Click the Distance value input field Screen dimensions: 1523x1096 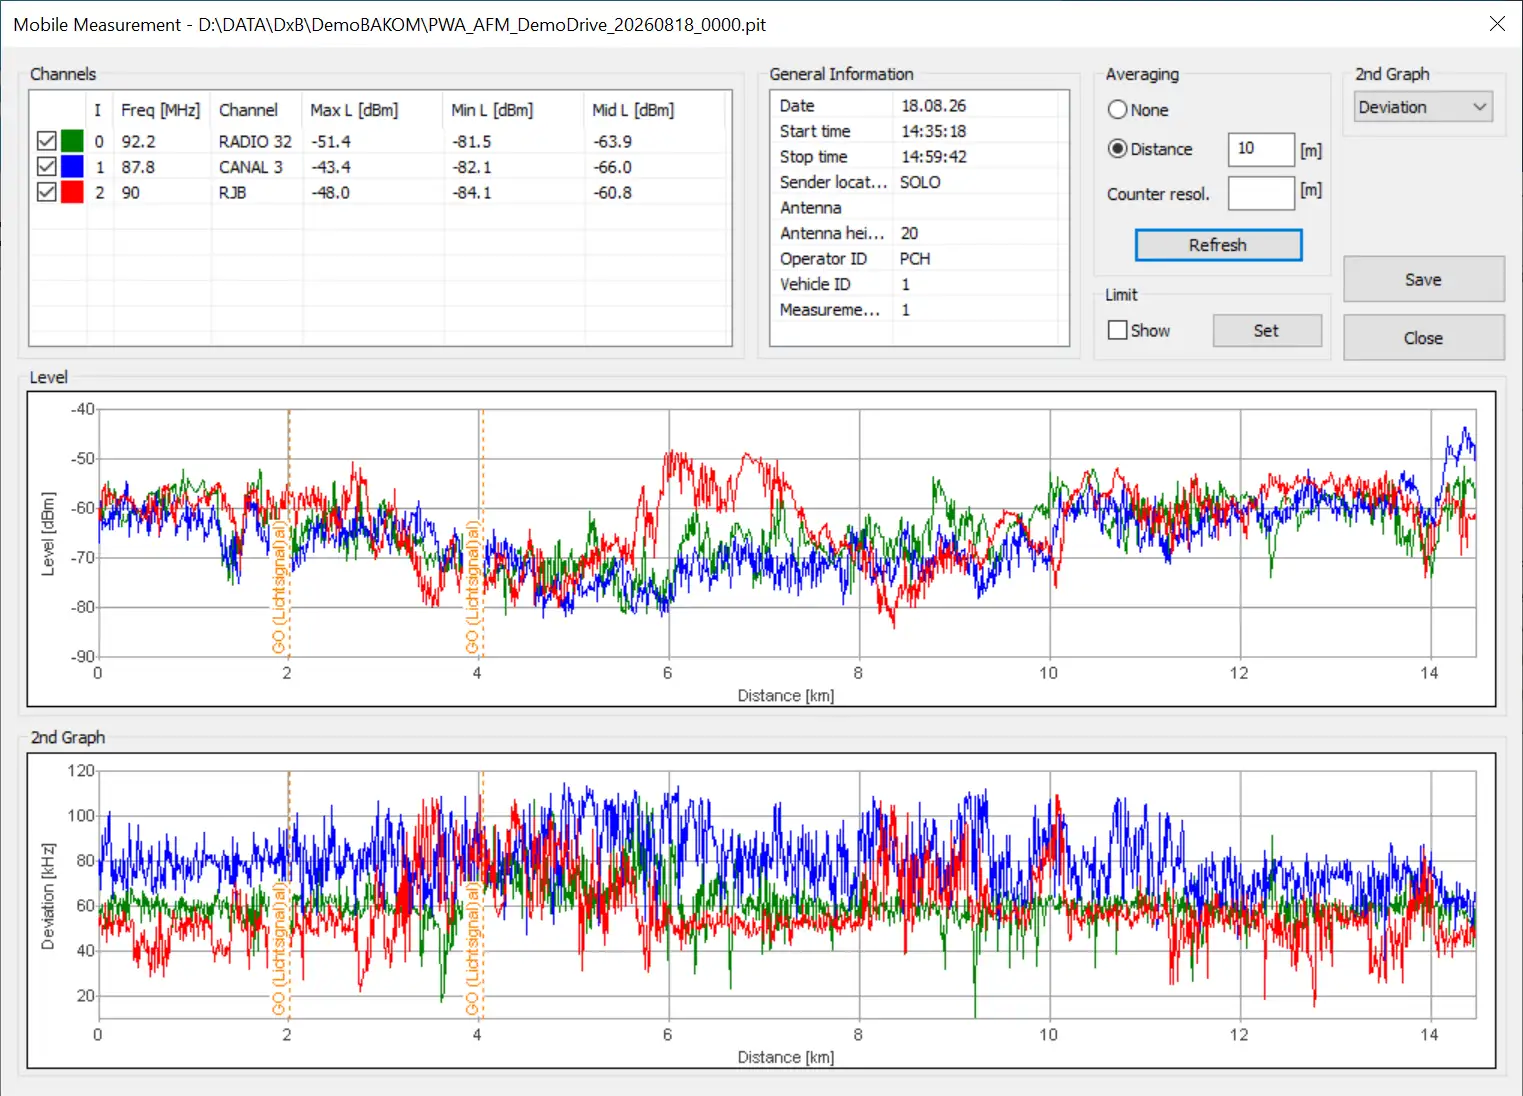(1261, 149)
